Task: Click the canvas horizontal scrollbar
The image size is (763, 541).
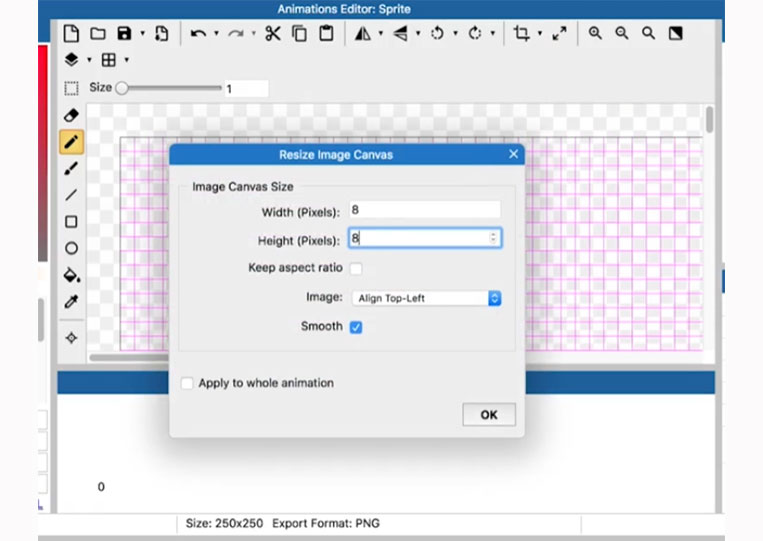Action: (x=129, y=358)
